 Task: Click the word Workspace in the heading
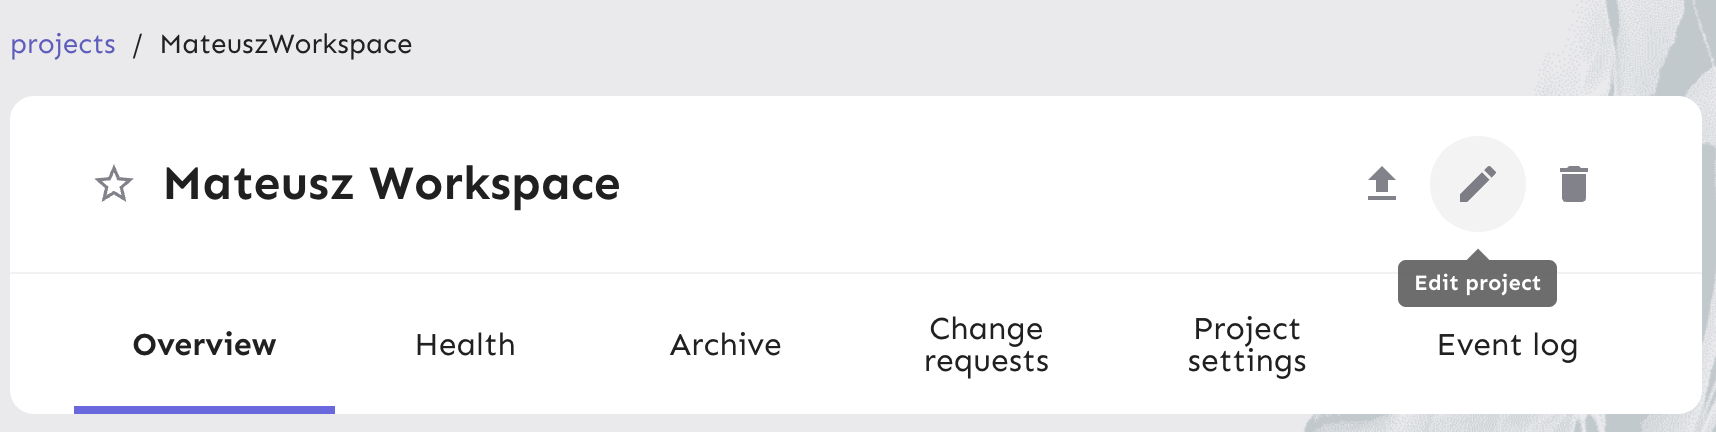pyautogui.click(x=495, y=184)
